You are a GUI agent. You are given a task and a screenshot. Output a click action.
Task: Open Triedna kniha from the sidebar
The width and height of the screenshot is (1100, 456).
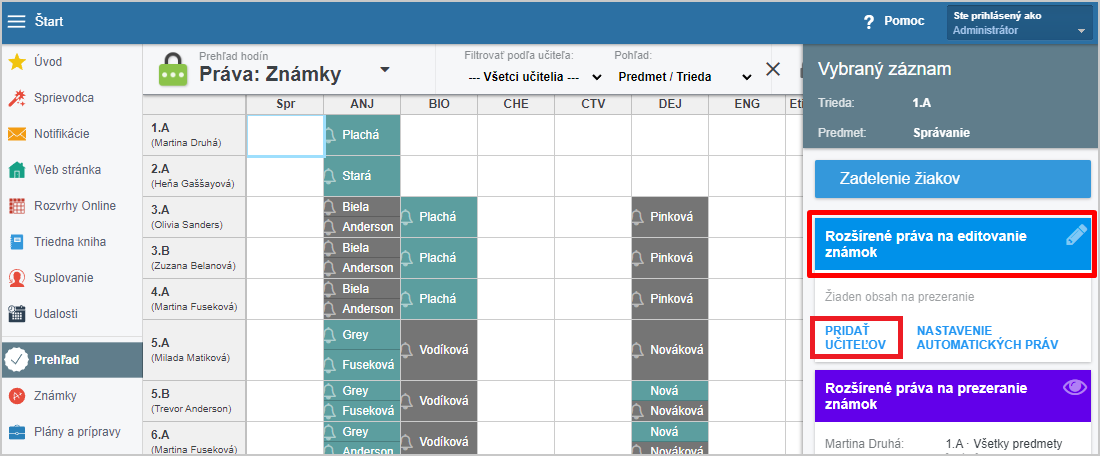pos(69,242)
